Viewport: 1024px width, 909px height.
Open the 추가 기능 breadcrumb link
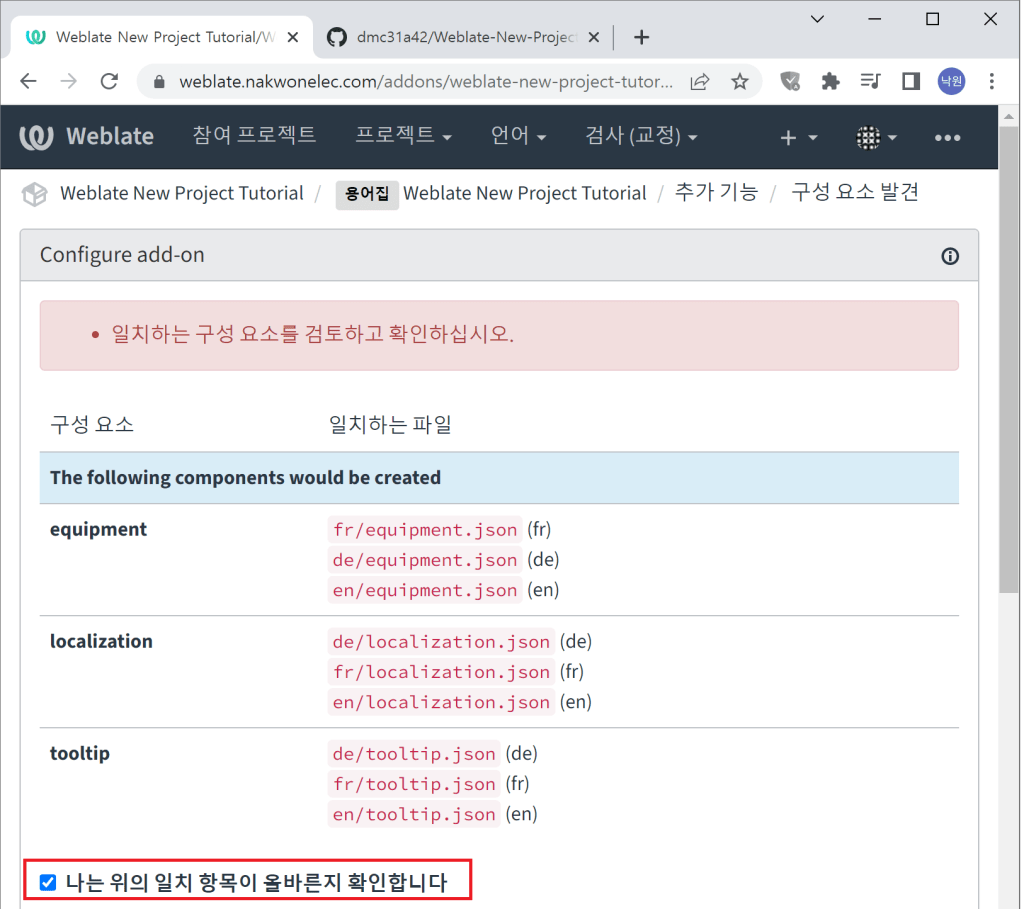tap(716, 193)
